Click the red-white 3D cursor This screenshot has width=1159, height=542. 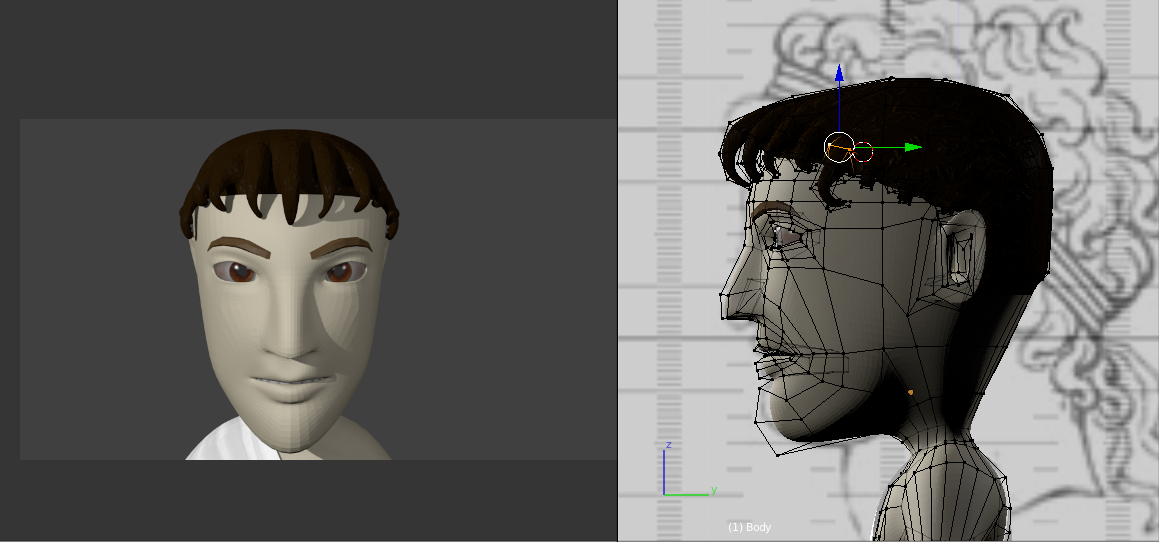pos(862,152)
